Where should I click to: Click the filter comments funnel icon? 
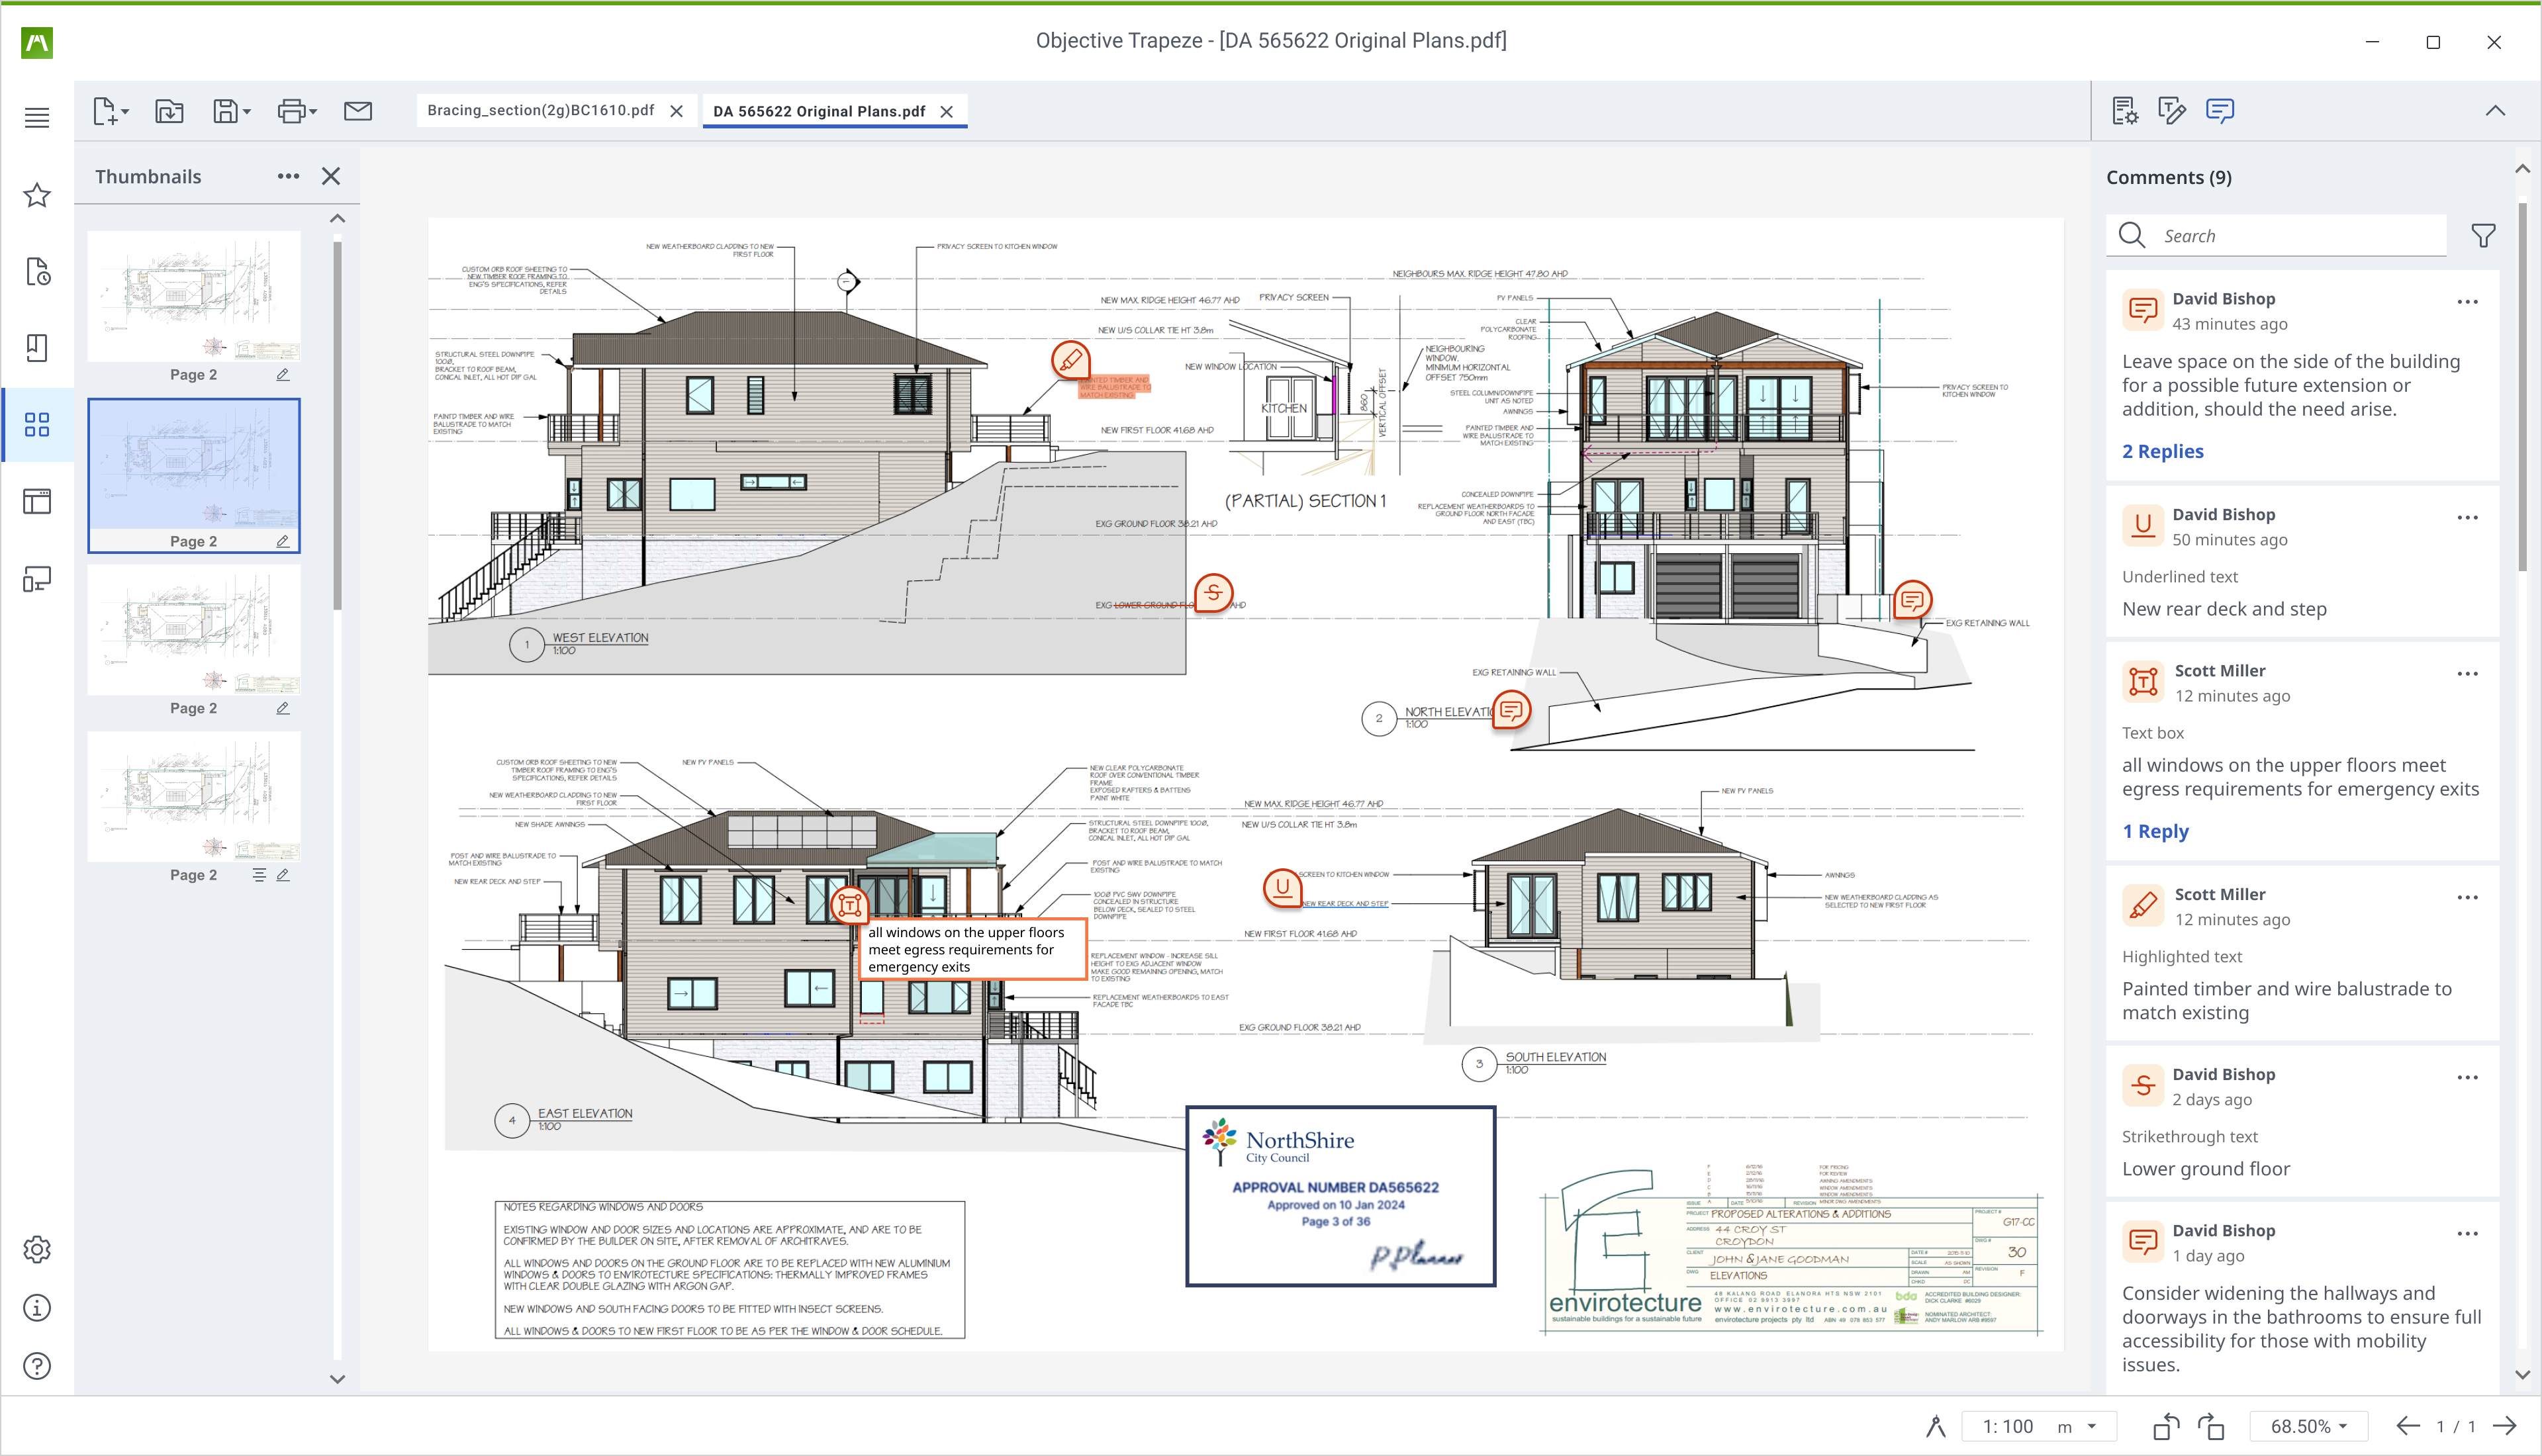(2482, 236)
